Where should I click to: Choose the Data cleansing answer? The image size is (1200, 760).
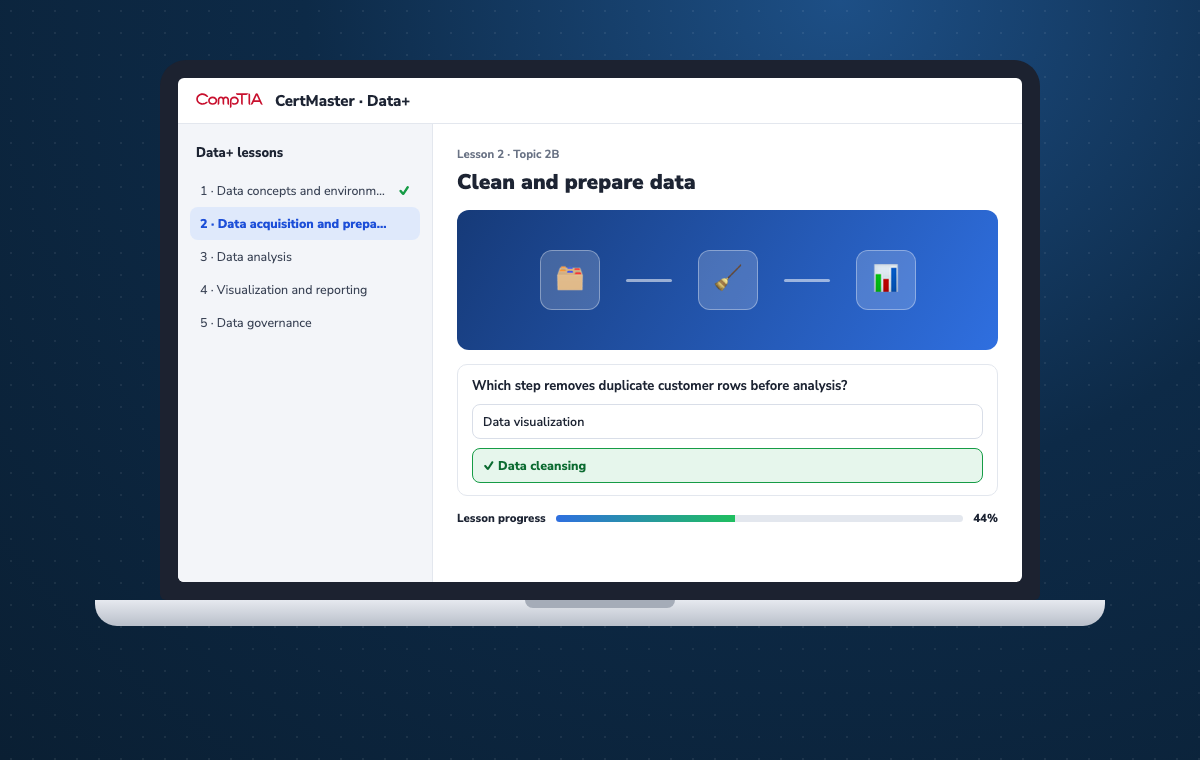point(727,466)
